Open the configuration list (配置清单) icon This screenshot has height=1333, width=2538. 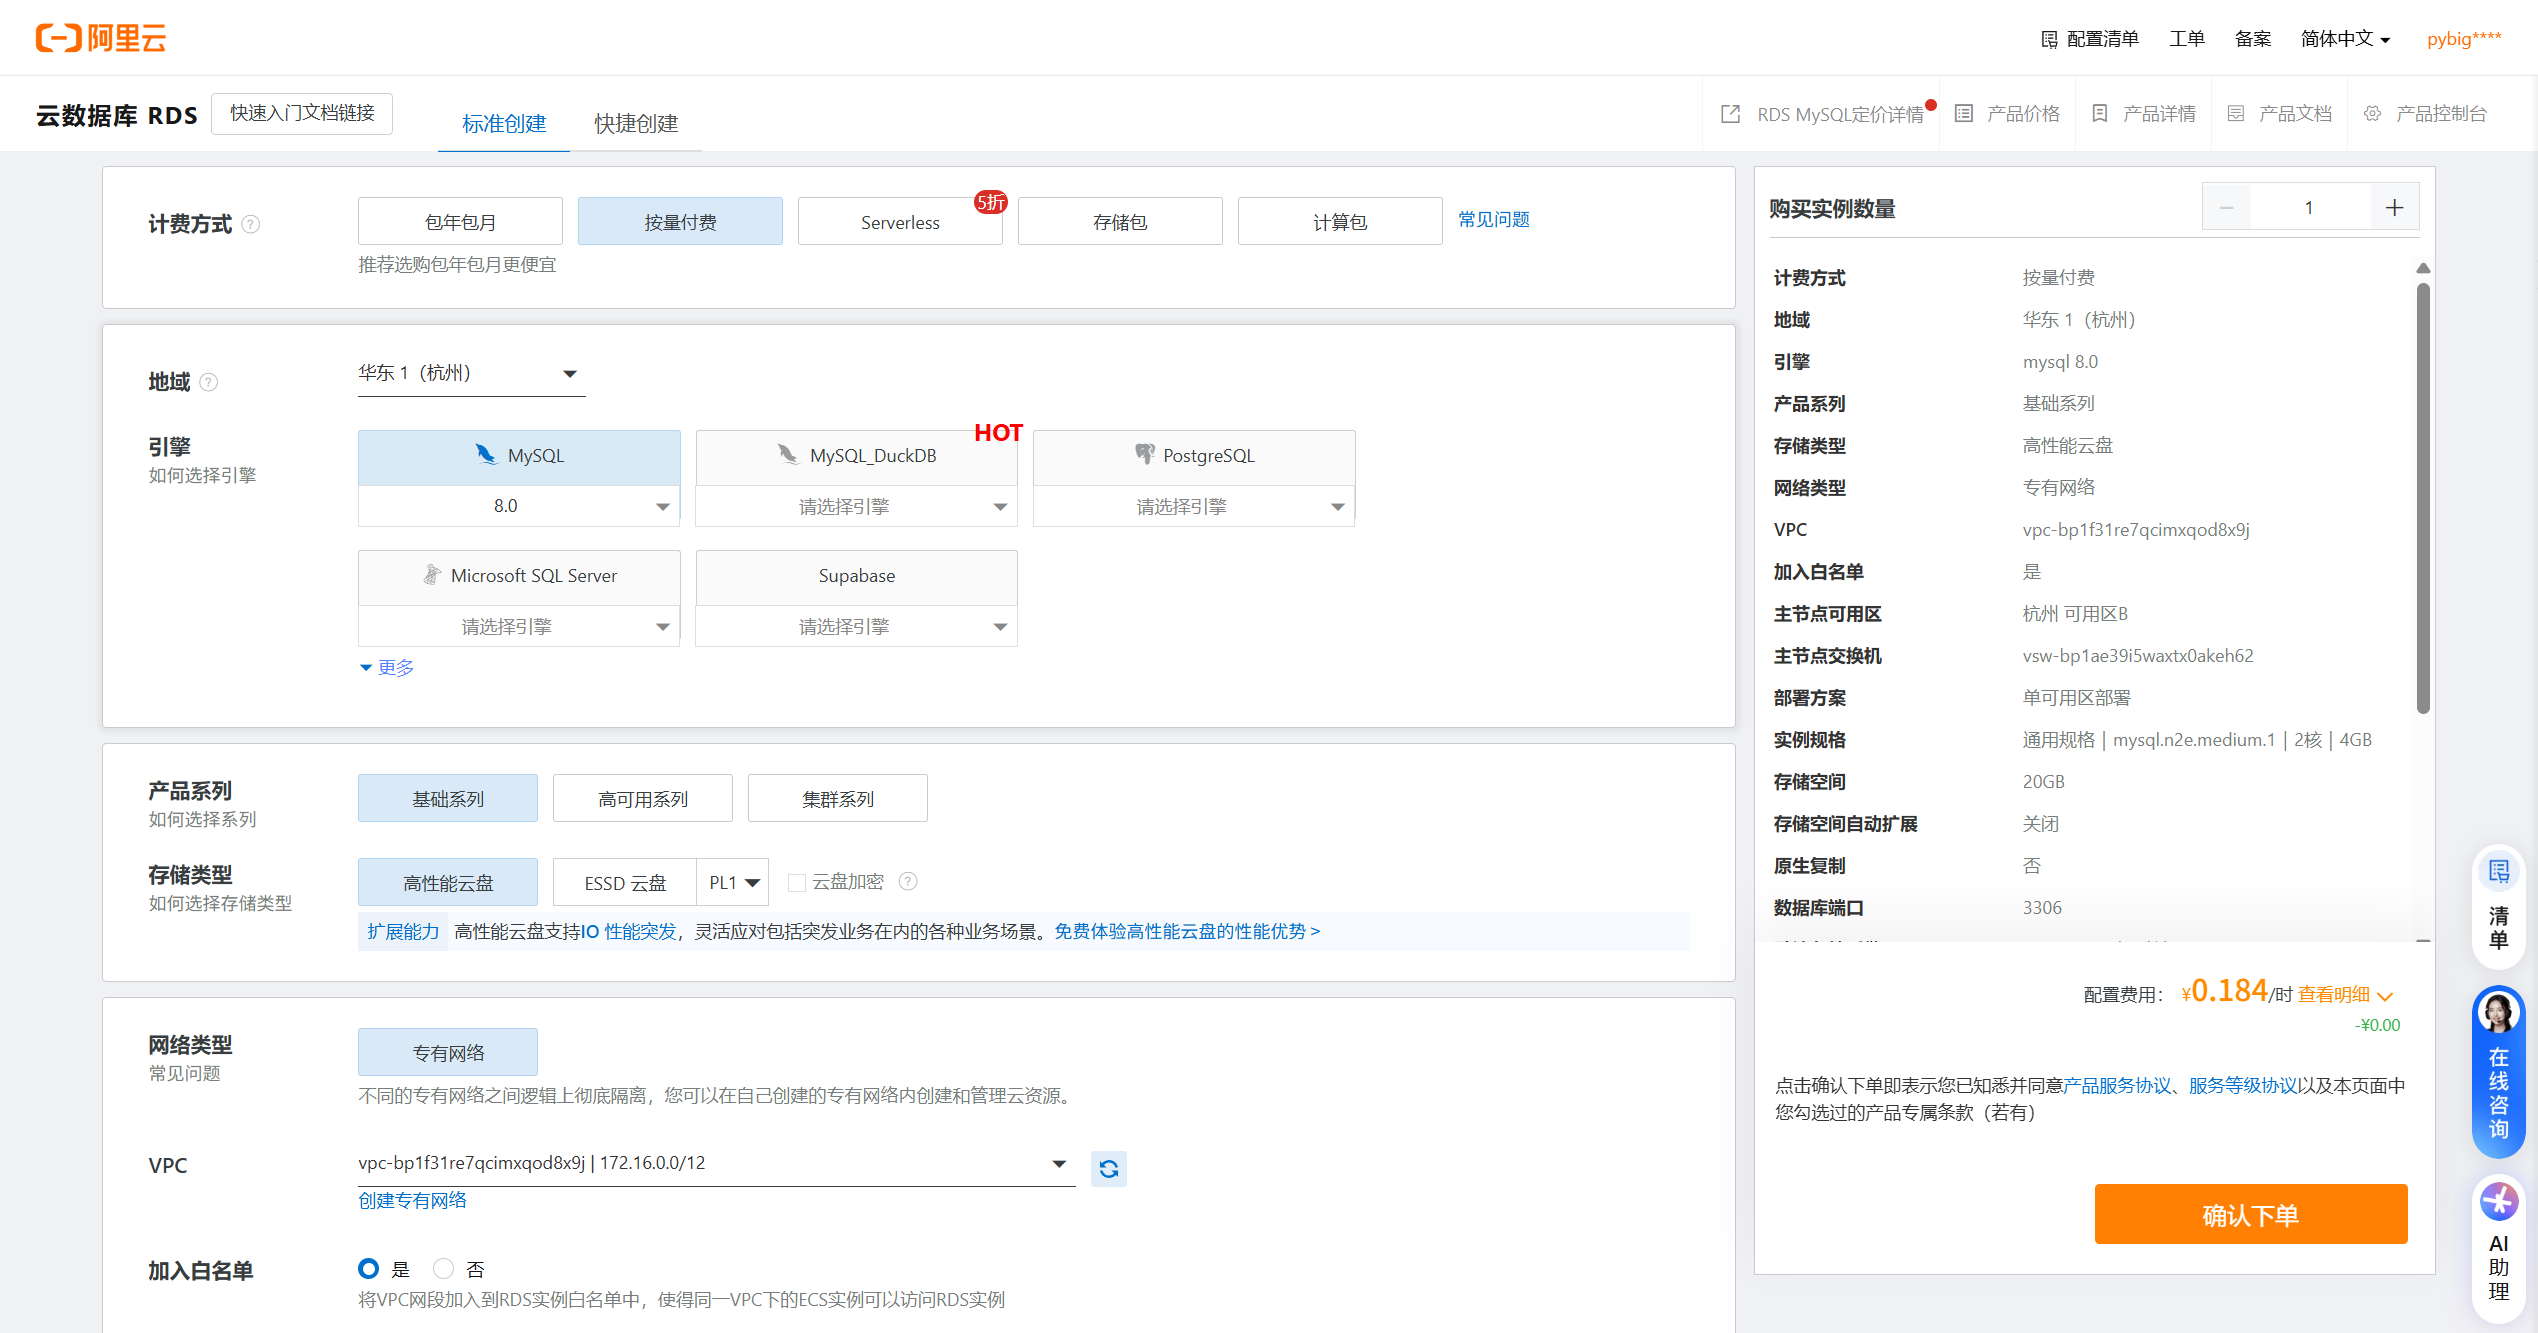2049,39
